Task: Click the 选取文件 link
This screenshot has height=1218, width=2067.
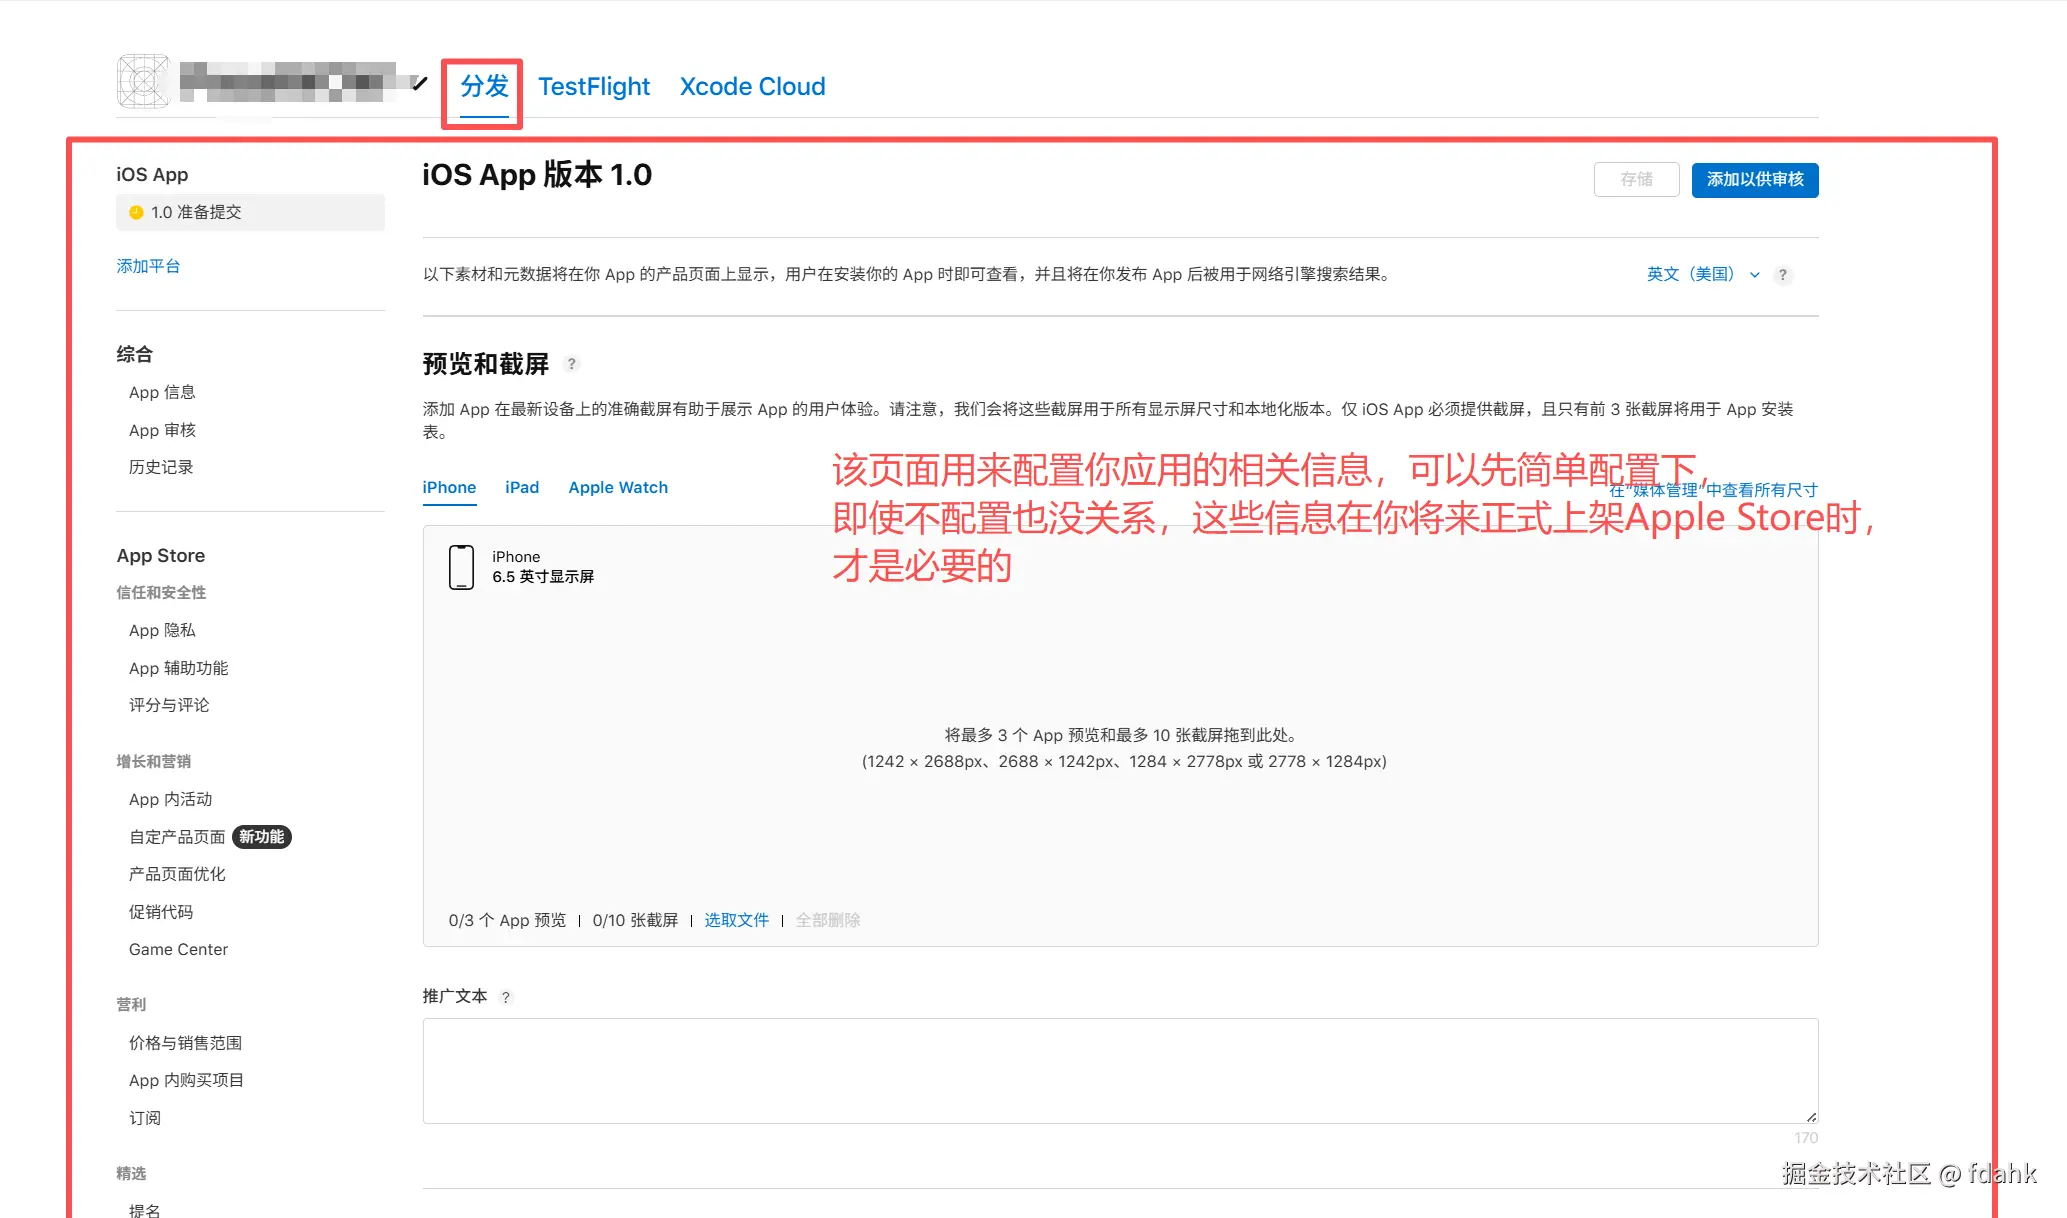Action: [736, 920]
